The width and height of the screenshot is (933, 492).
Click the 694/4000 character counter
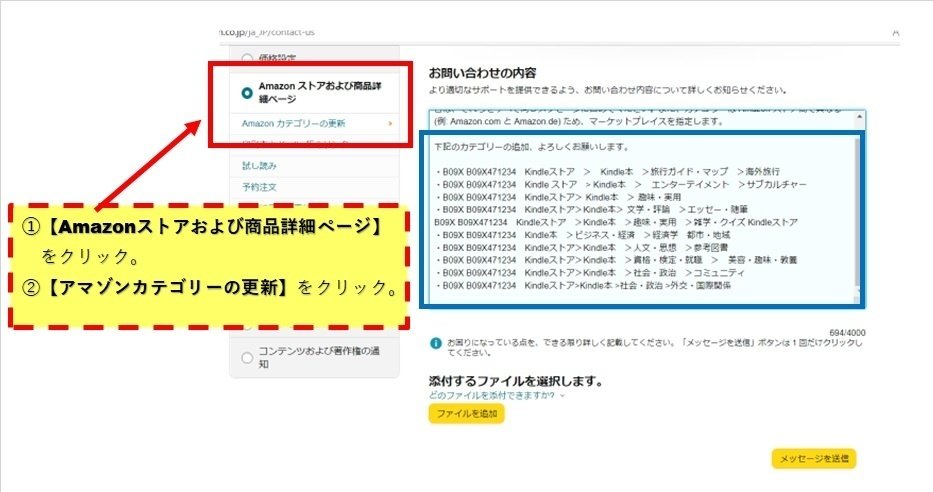tap(847, 333)
